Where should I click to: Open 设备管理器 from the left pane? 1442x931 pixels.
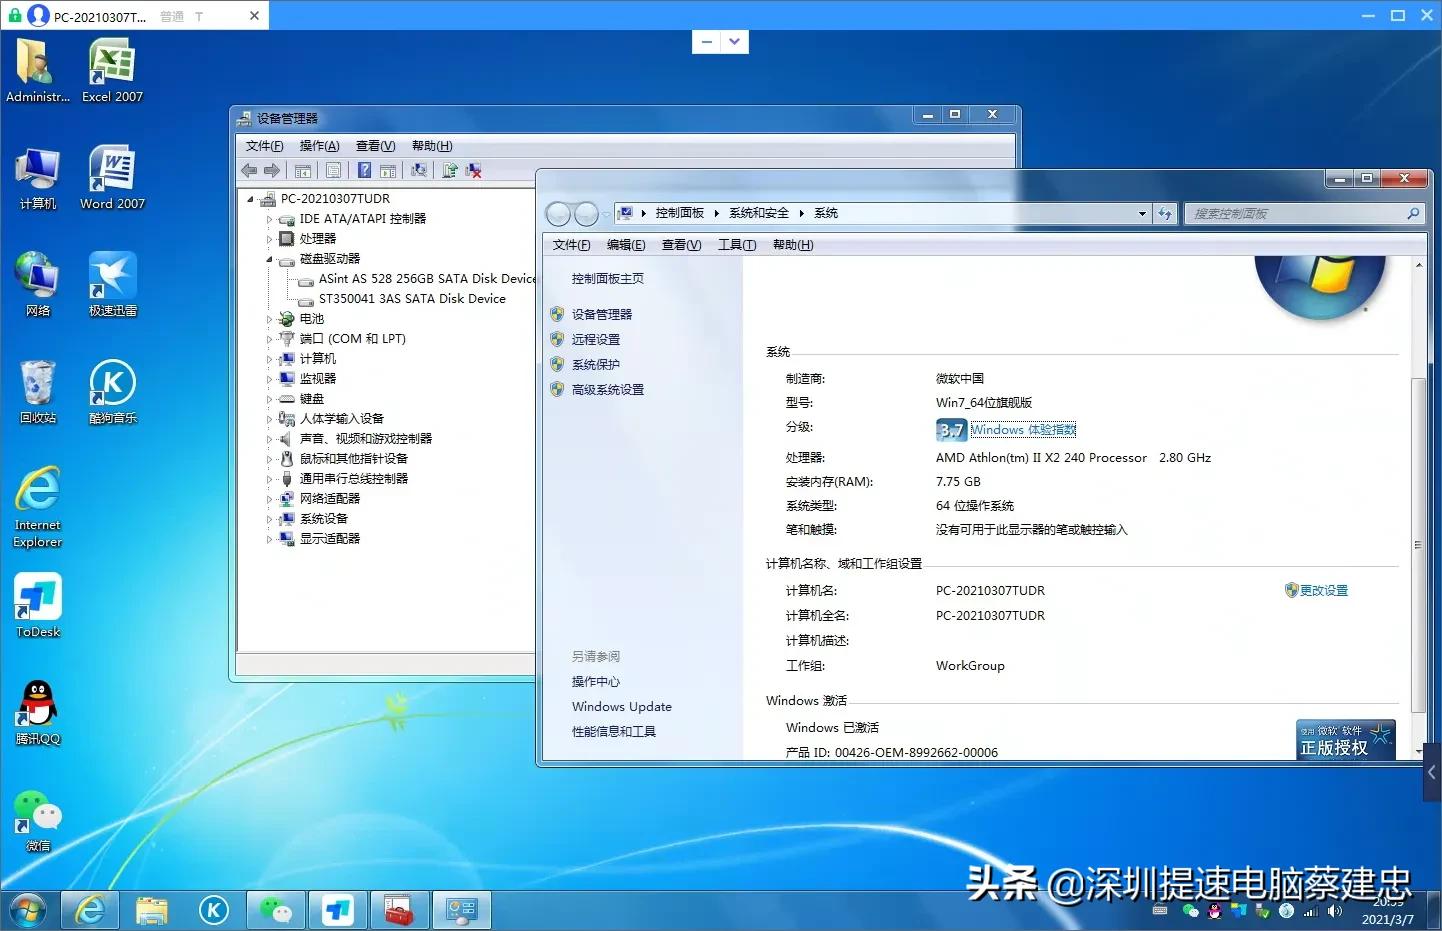pyautogui.click(x=602, y=314)
